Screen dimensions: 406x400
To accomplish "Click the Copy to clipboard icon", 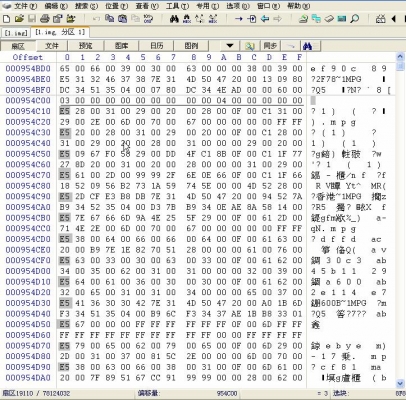I will (122, 19).
